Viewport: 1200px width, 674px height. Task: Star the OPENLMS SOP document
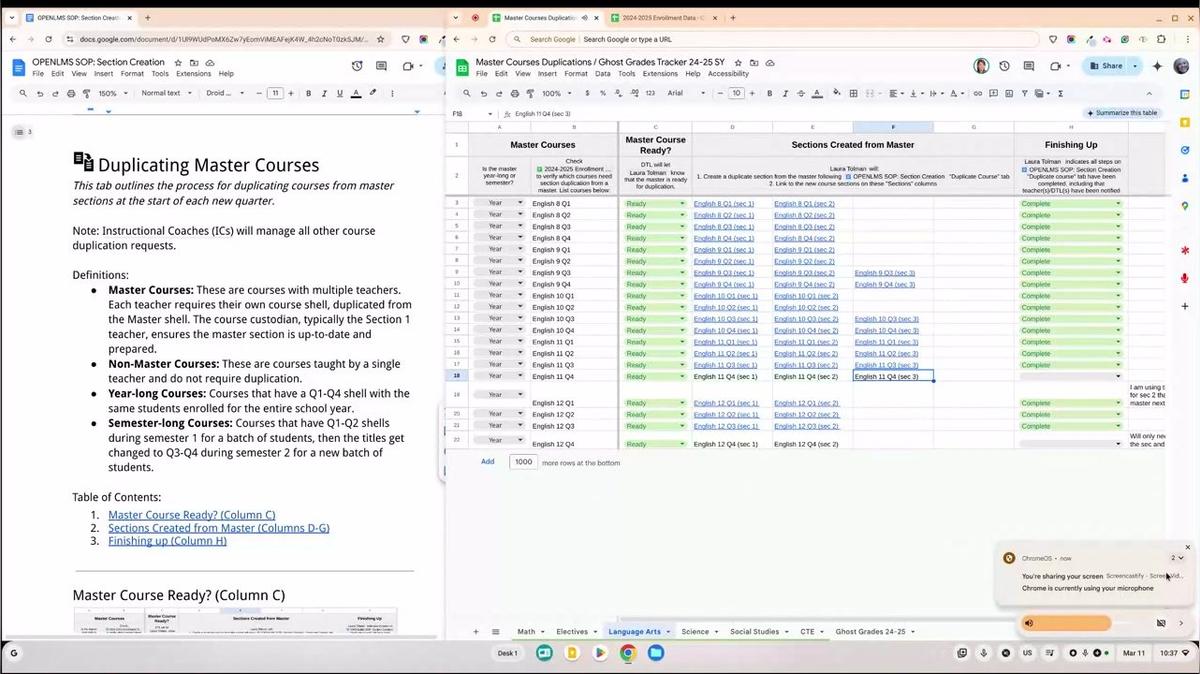[176, 62]
